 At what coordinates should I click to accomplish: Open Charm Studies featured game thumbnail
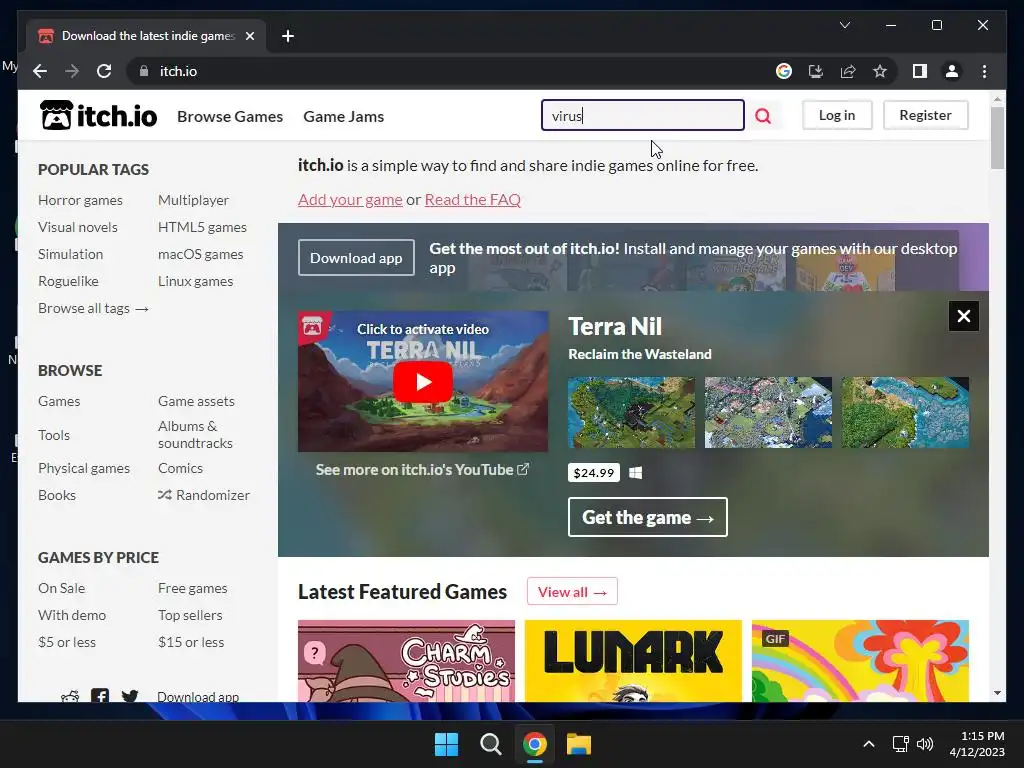(x=406, y=661)
